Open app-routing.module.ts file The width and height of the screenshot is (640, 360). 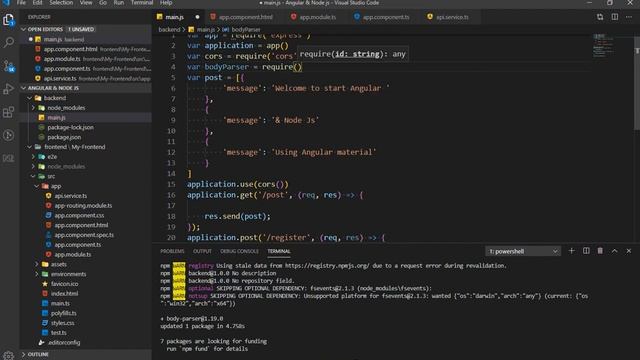(x=86, y=206)
